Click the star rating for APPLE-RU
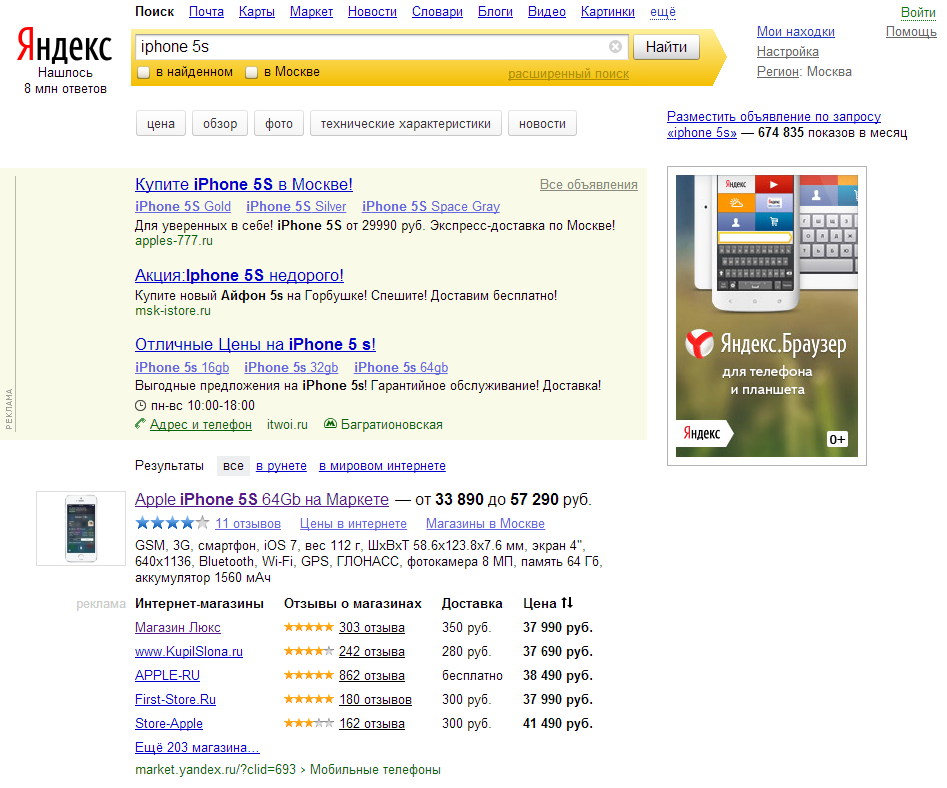 (x=309, y=675)
